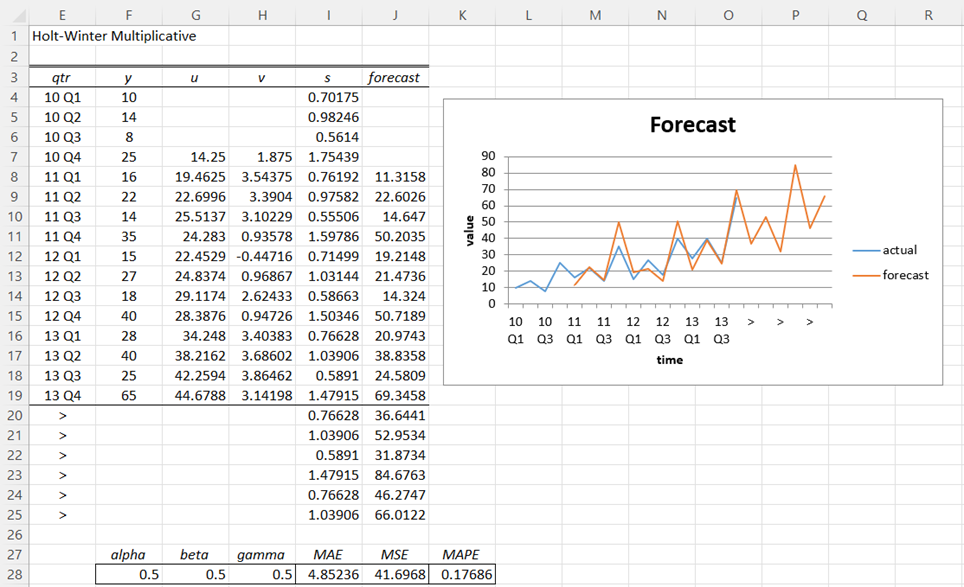The height and width of the screenshot is (587, 964).
Task: Select cell containing 11 Q3
Action: pos(62,216)
